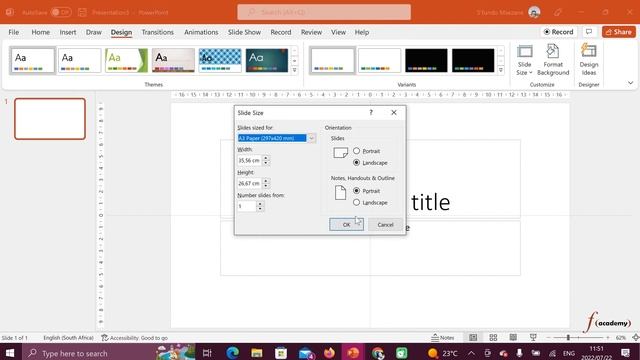Viewport: 640px width, 360px height.
Task: Adjust the Number slides from spinner
Action: coord(260,206)
